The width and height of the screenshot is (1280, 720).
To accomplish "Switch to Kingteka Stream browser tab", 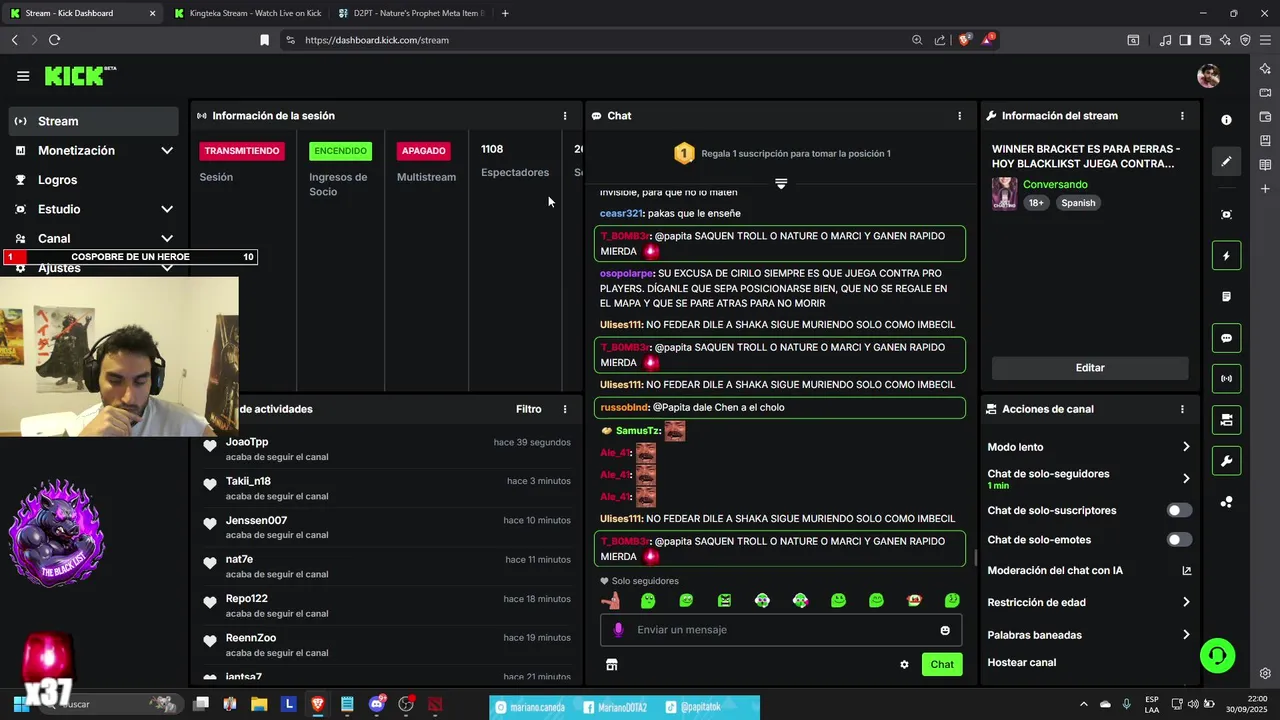I will click(x=246, y=13).
